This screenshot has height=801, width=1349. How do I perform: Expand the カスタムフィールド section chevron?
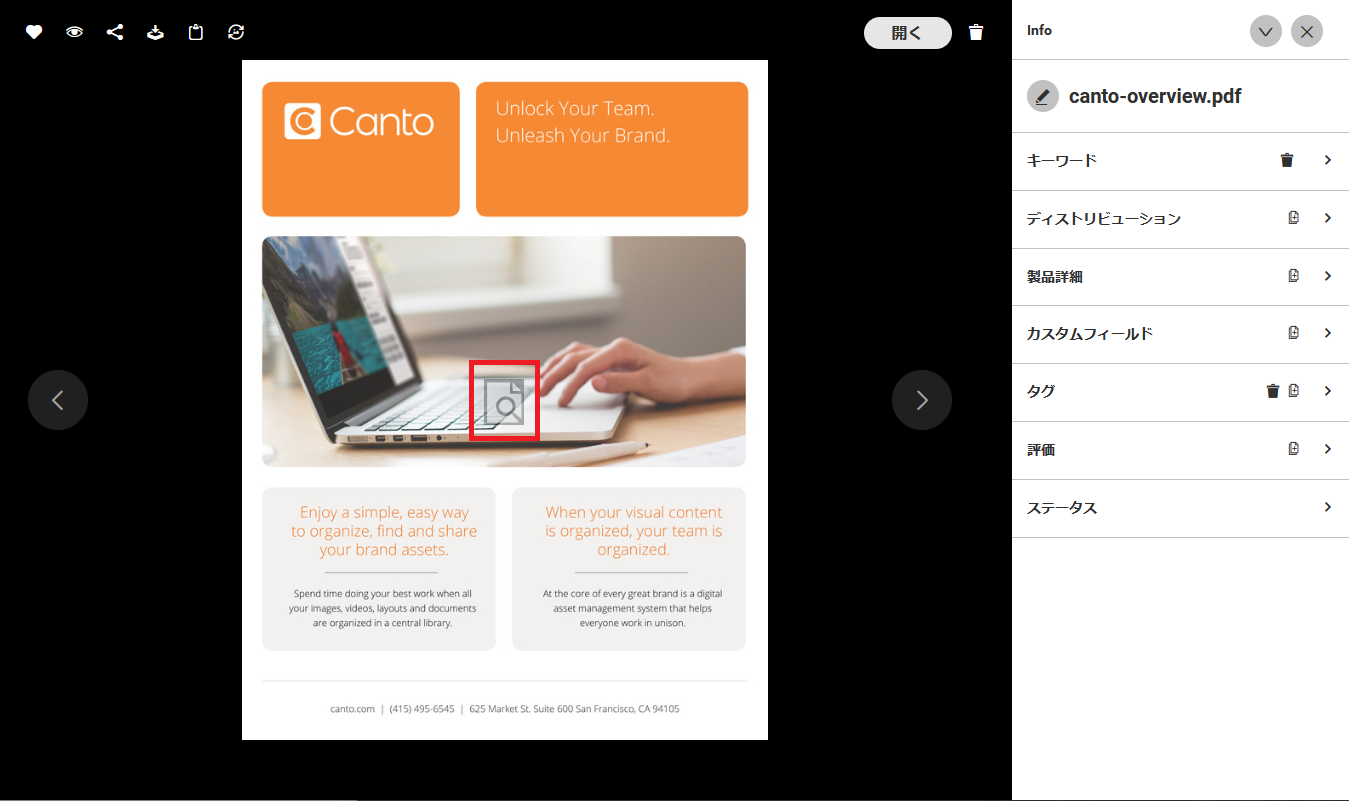tap(1327, 333)
